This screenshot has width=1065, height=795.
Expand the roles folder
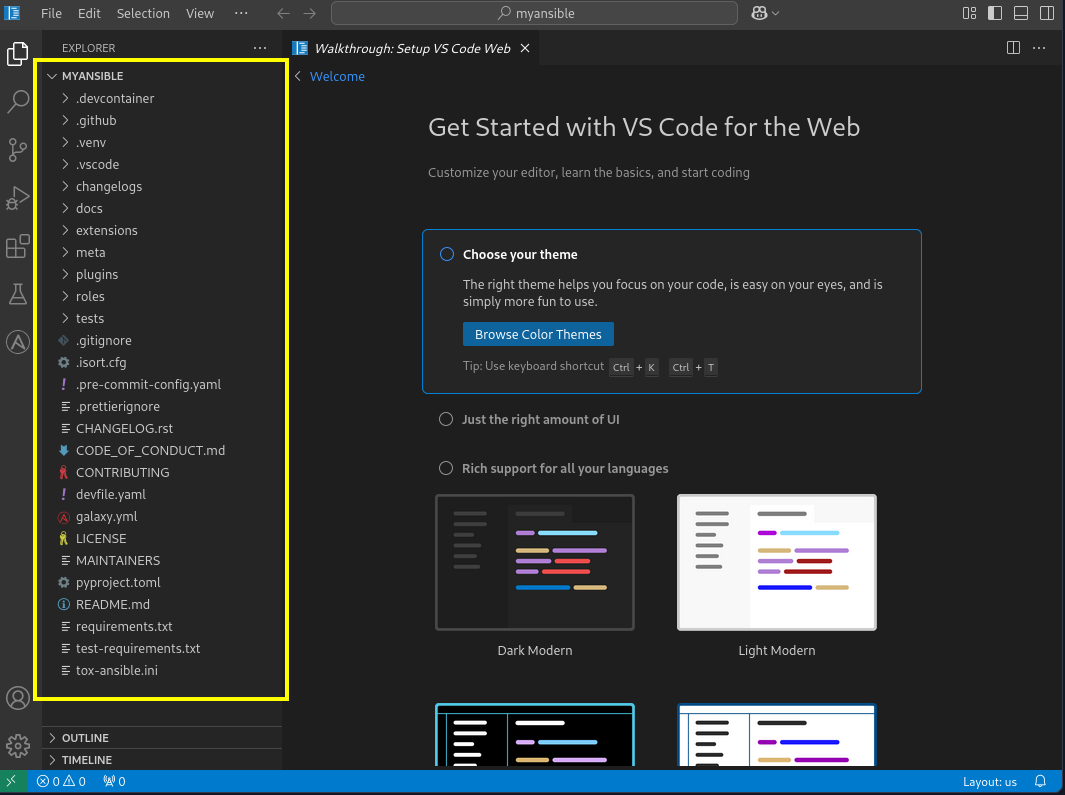(163, 296)
